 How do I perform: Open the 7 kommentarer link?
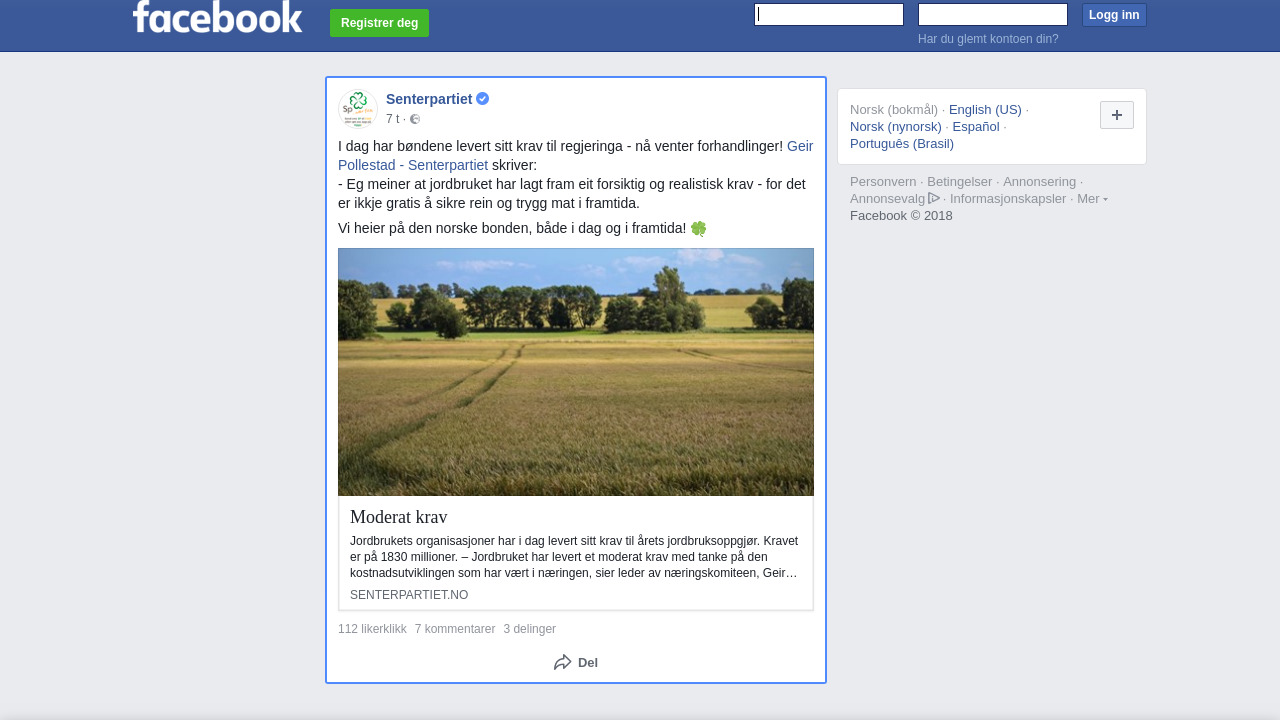point(455,629)
